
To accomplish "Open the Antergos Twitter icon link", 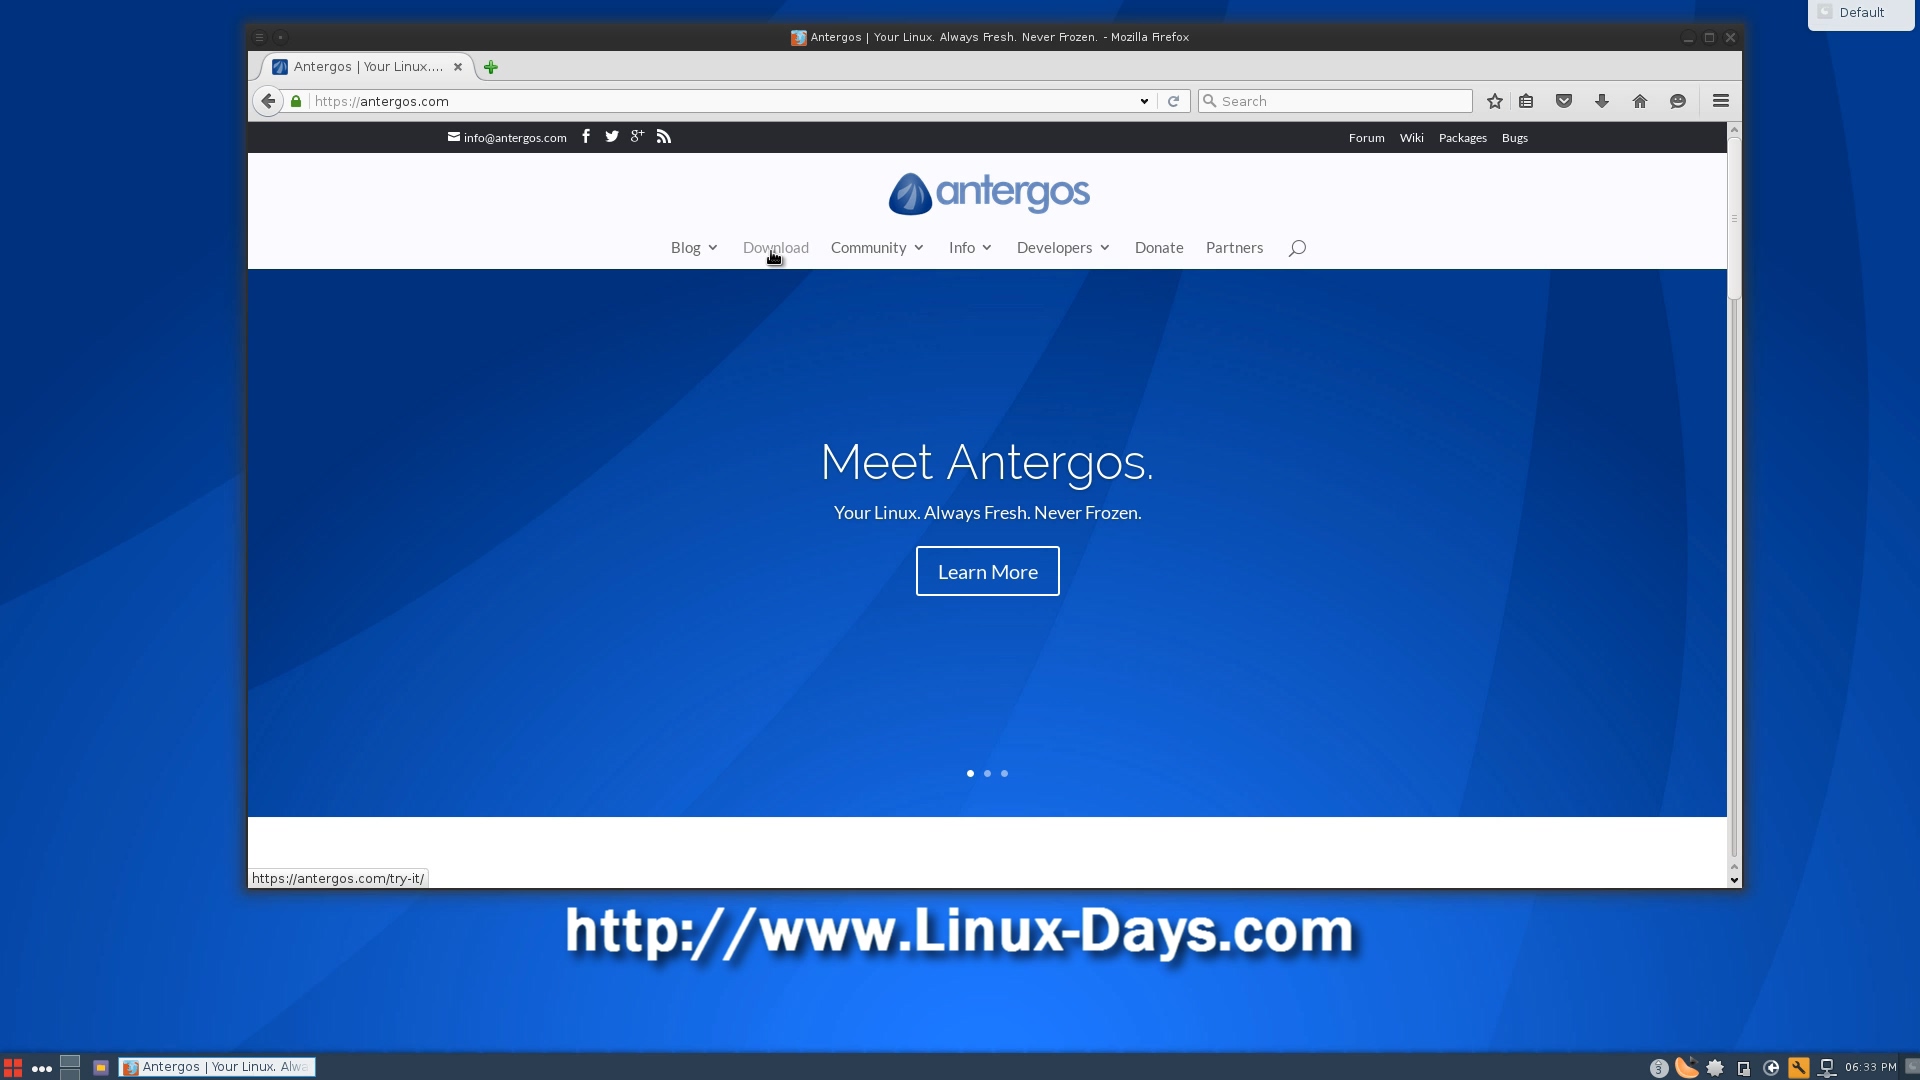I will tap(612, 136).
